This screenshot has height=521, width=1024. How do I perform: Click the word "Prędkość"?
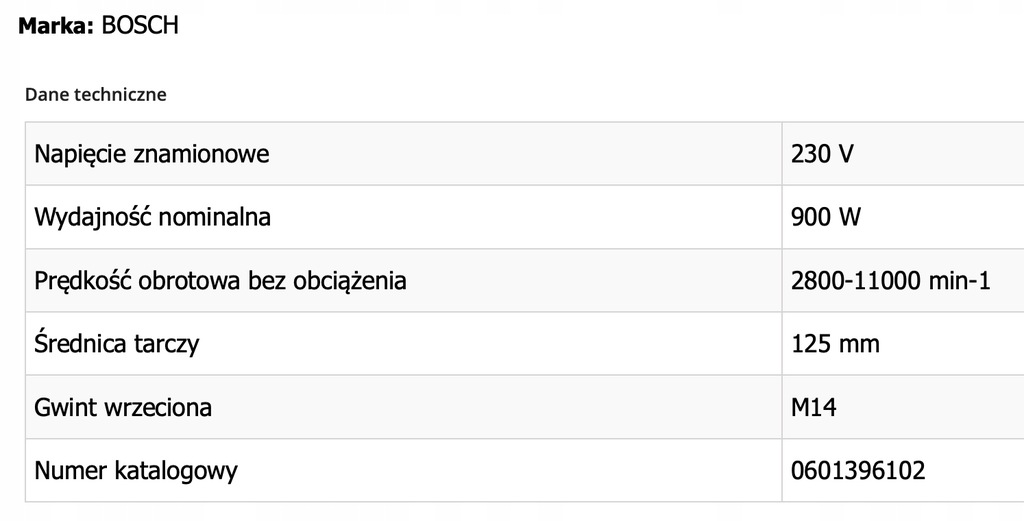pos(83,281)
